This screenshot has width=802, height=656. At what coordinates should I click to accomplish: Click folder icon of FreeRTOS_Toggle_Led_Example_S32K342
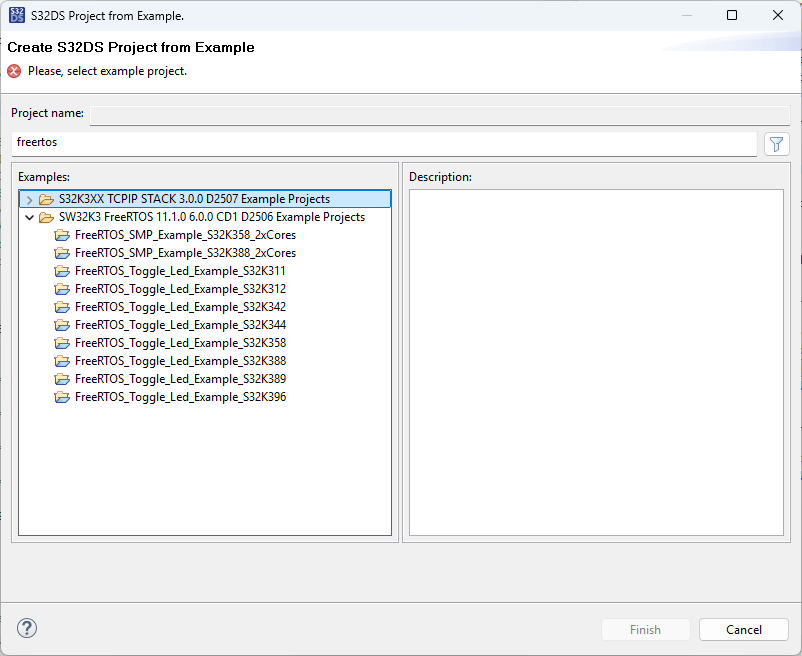(x=62, y=307)
